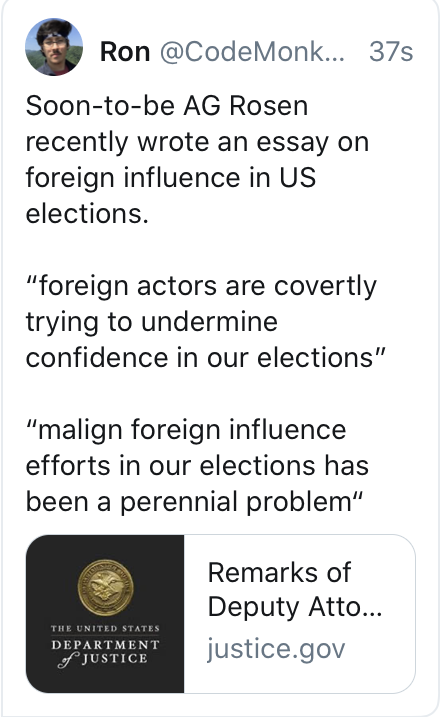443x717 pixels.
Task: Click the "confidence in our elections" line
Action: click(x=206, y=358)
